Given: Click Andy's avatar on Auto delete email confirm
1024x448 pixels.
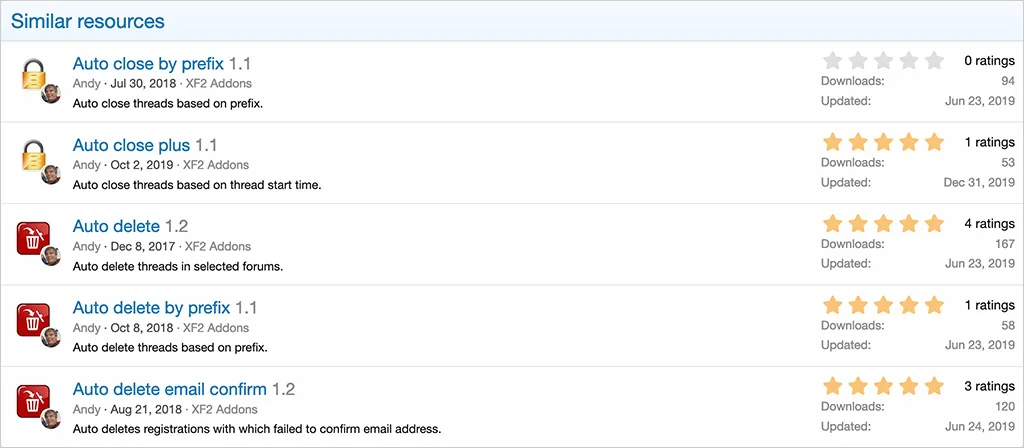Looking at the screenshot, I should tap(51, 420).
